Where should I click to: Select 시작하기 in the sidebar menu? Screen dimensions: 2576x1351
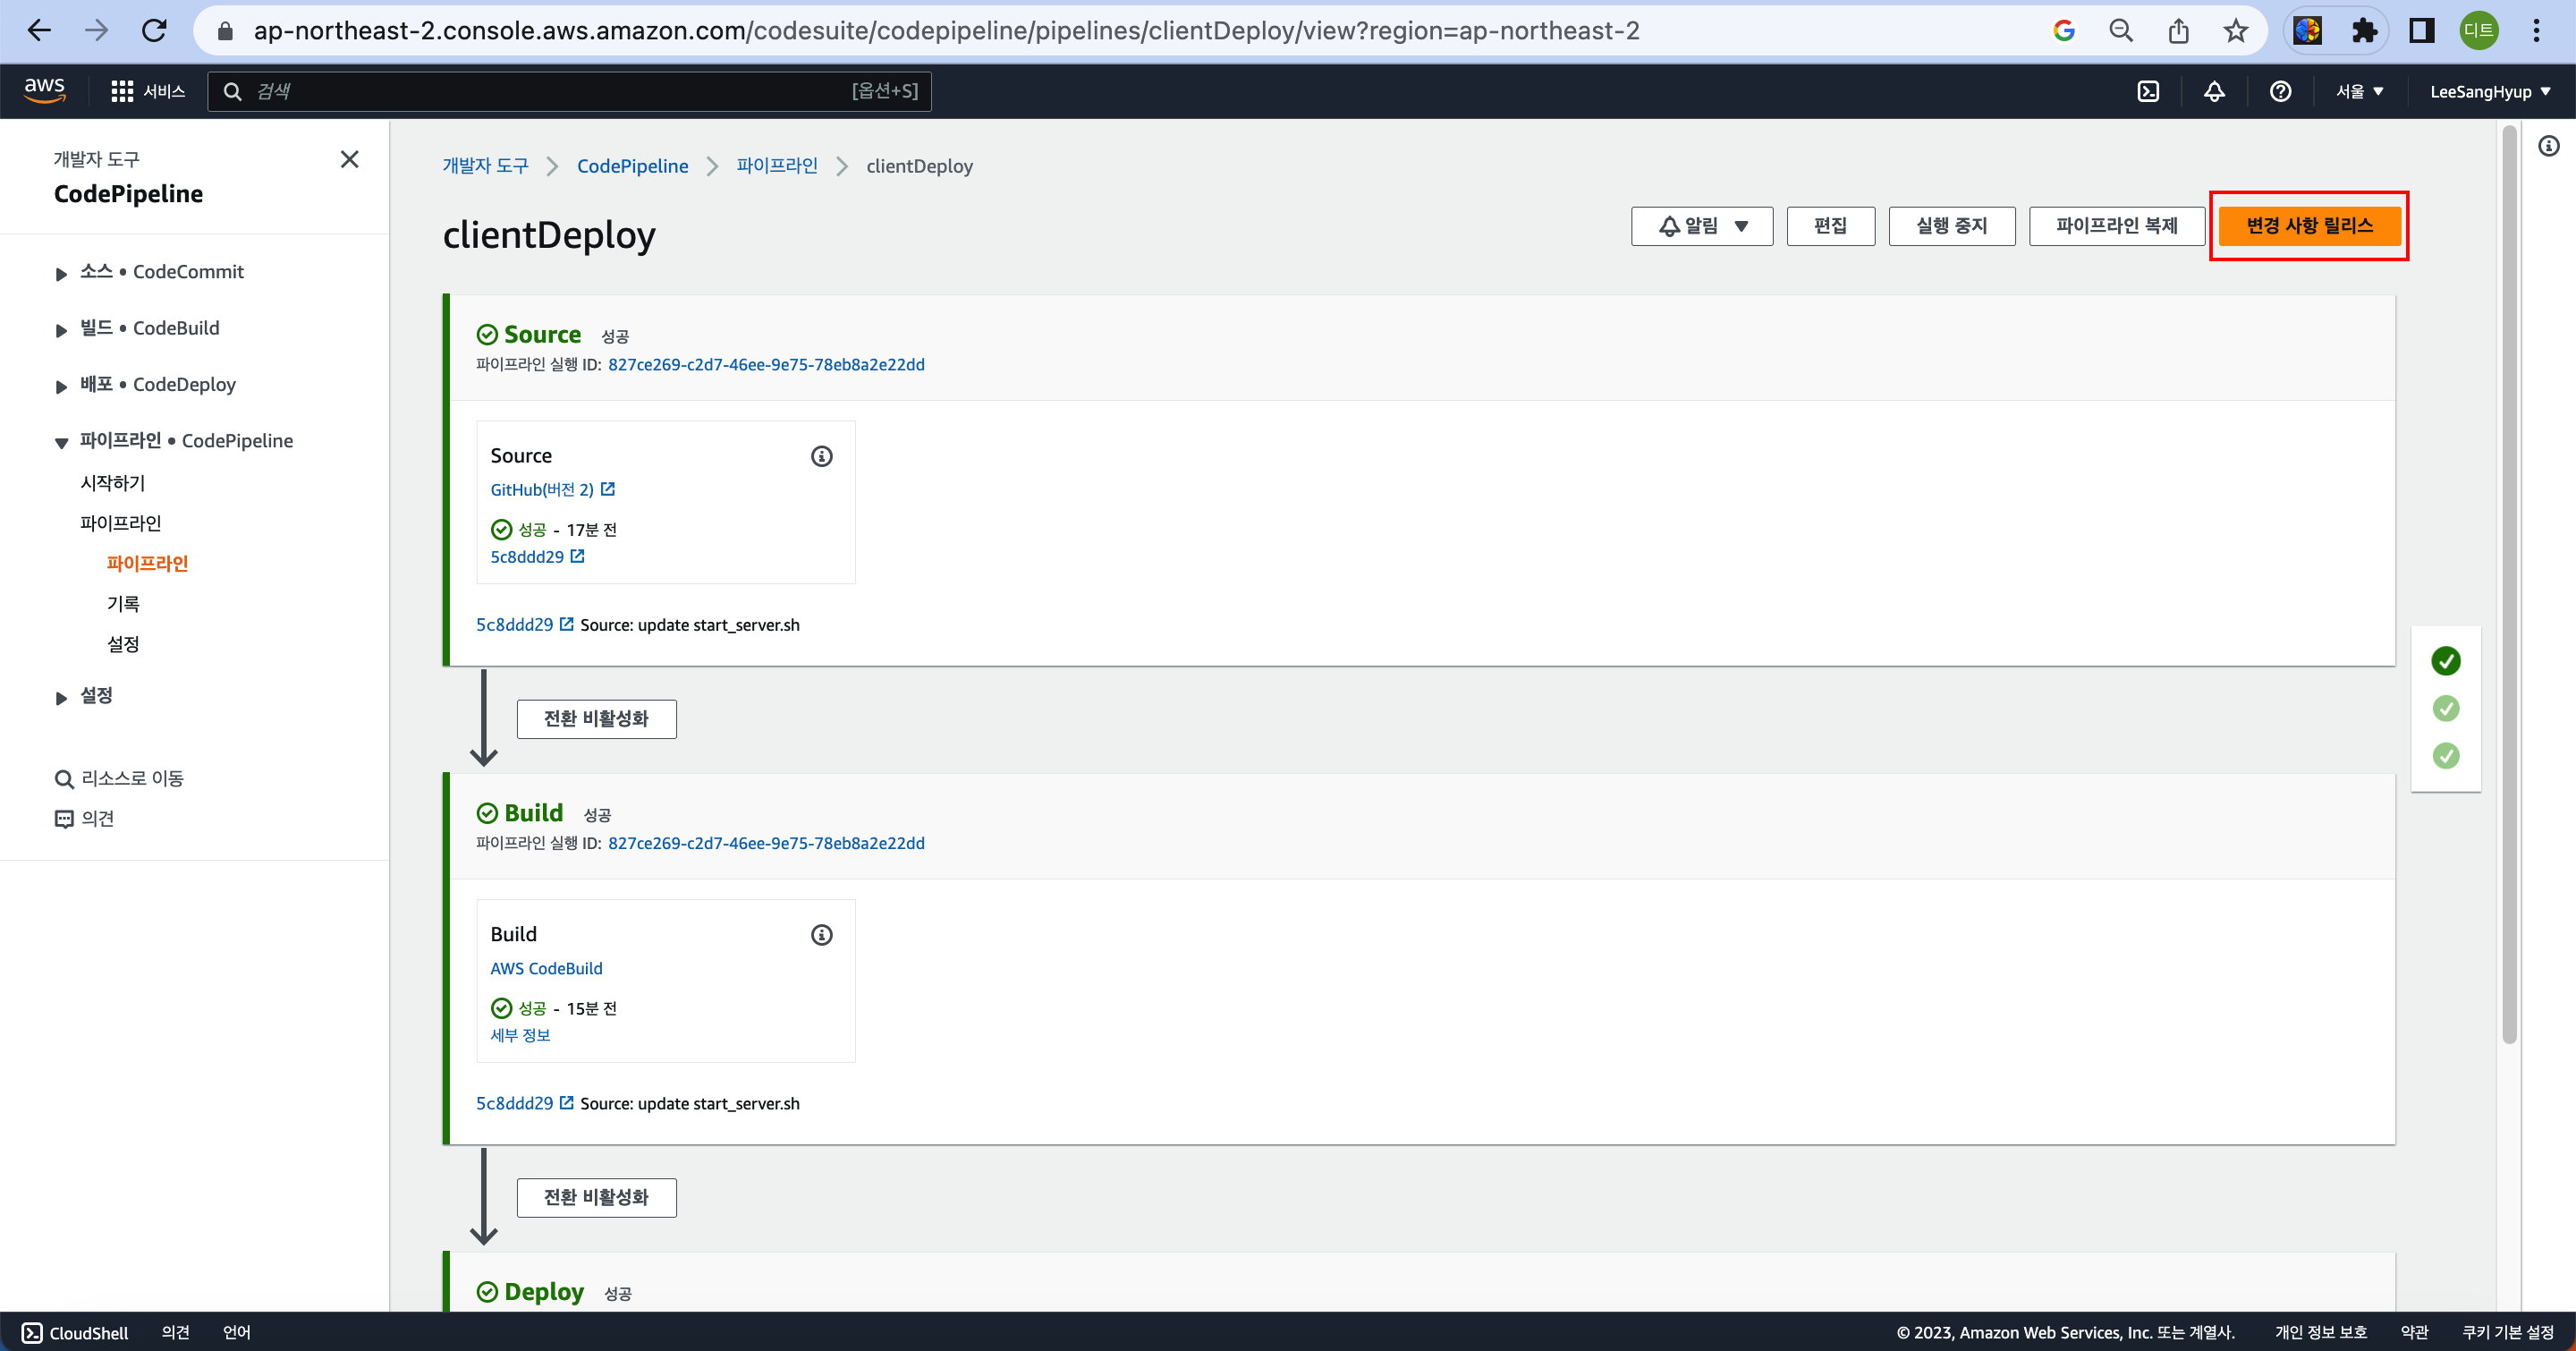112,483
